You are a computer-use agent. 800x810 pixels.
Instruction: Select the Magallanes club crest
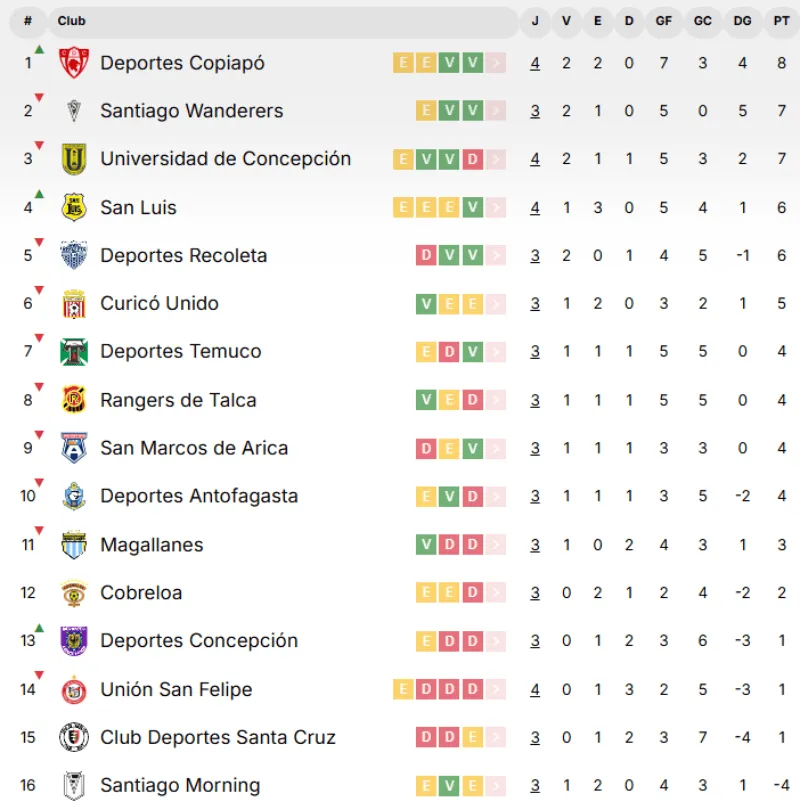tap(74, 544)
